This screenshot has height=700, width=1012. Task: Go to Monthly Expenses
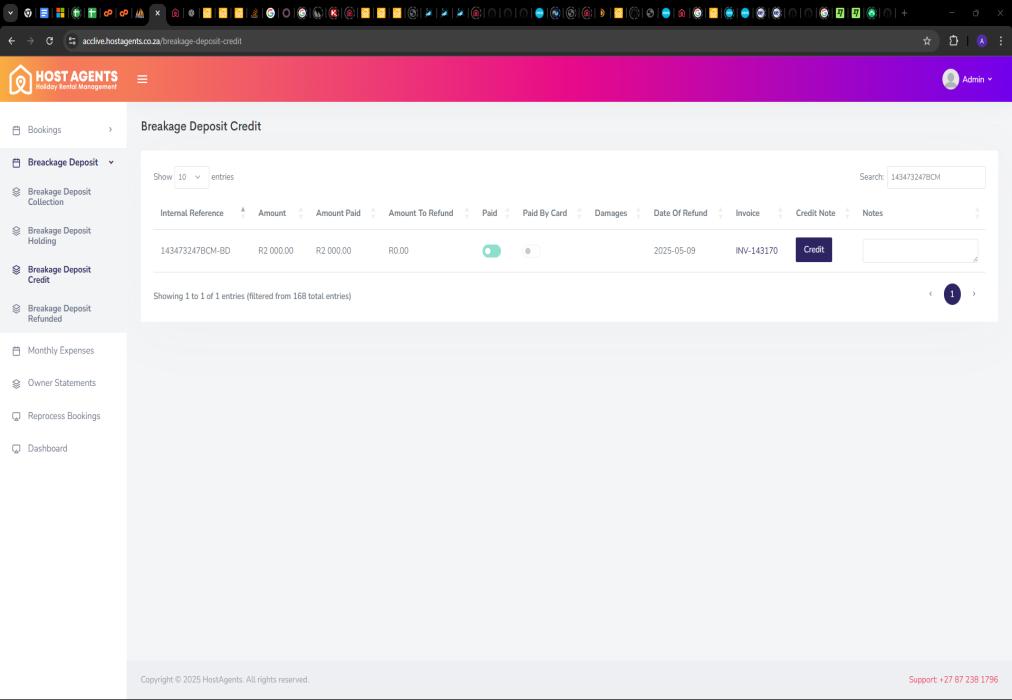pyautogui.click(x=60, y=351)
